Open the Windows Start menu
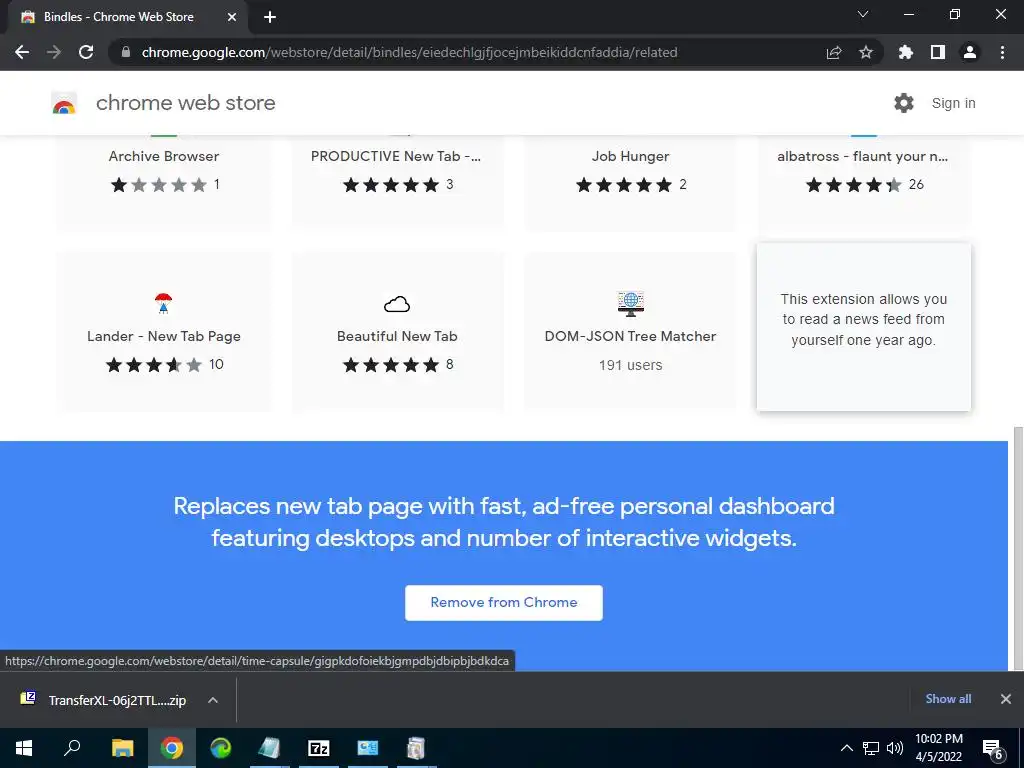1024x768 pixels. [x=24, y=748]
